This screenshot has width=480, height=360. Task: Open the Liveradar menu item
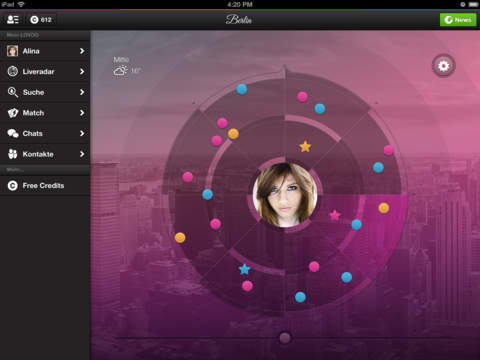click(45, 71)
